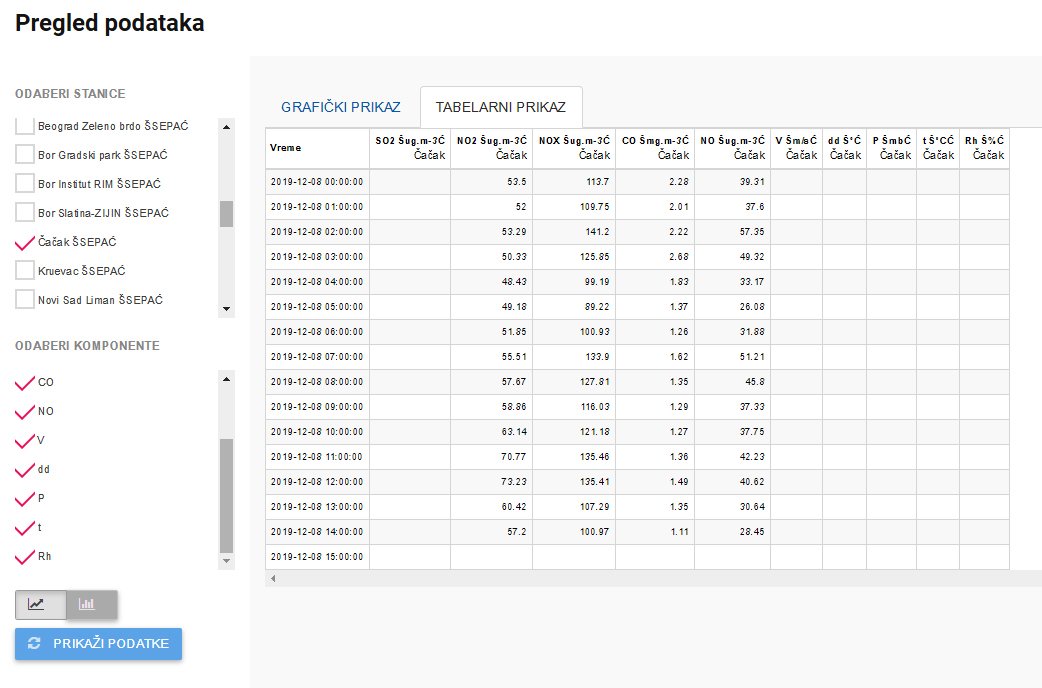Select the 2019-12-08 00:00:00 time cell
Image resolution: width=1042 pixels, height=688 pixels.
coord(318,181)
